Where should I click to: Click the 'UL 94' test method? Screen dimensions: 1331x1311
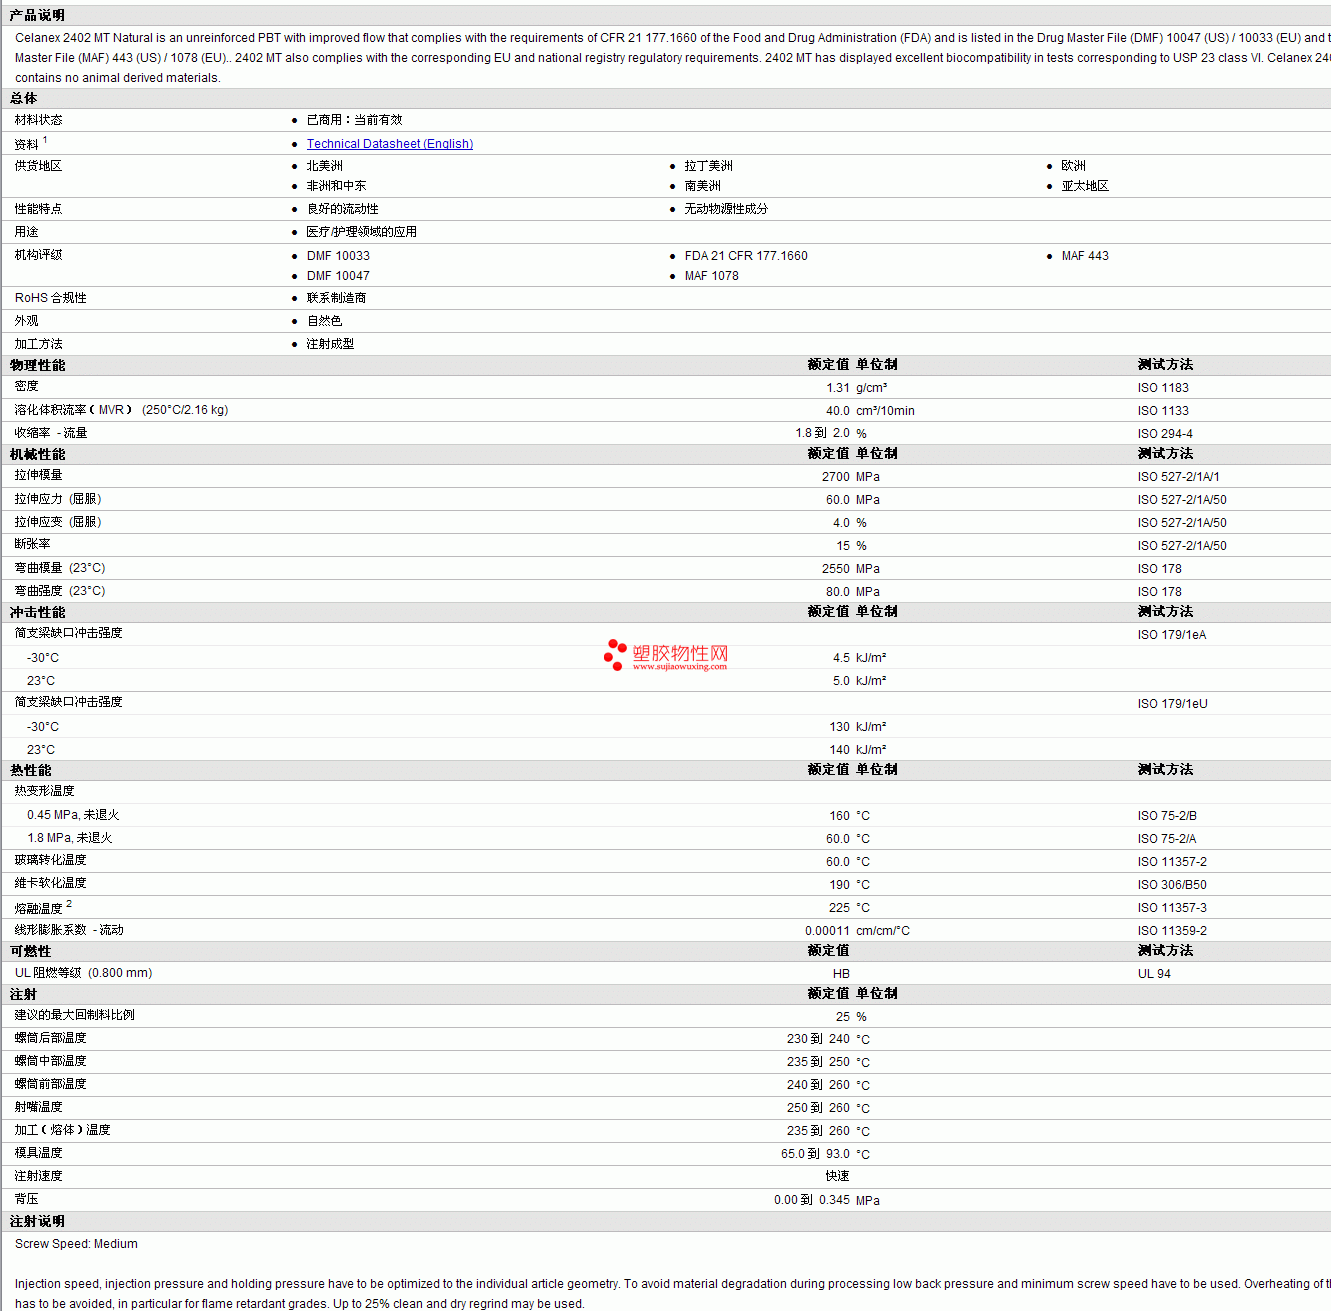1154,974
